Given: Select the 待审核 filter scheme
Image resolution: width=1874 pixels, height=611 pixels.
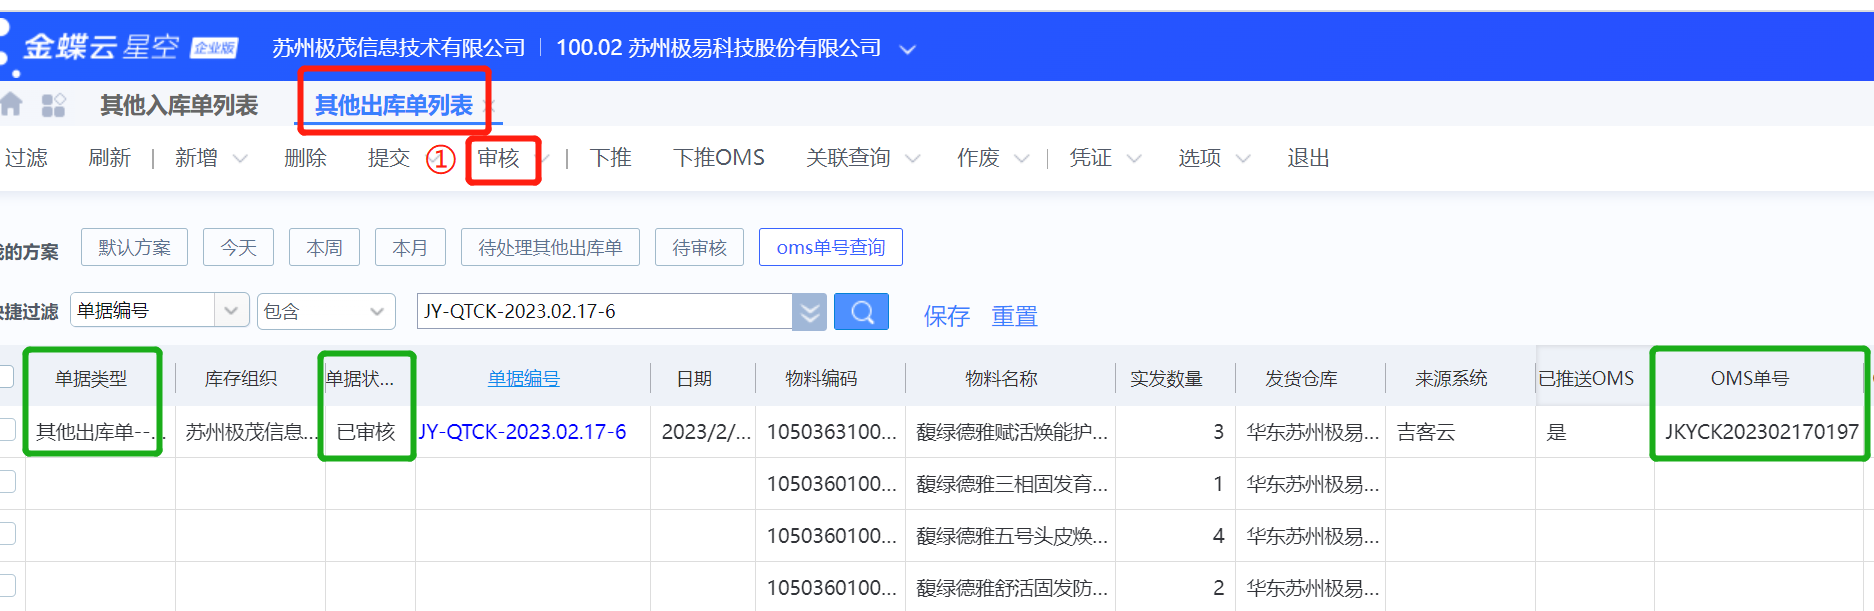Looking at the screenshot, I should coord(699,247).
